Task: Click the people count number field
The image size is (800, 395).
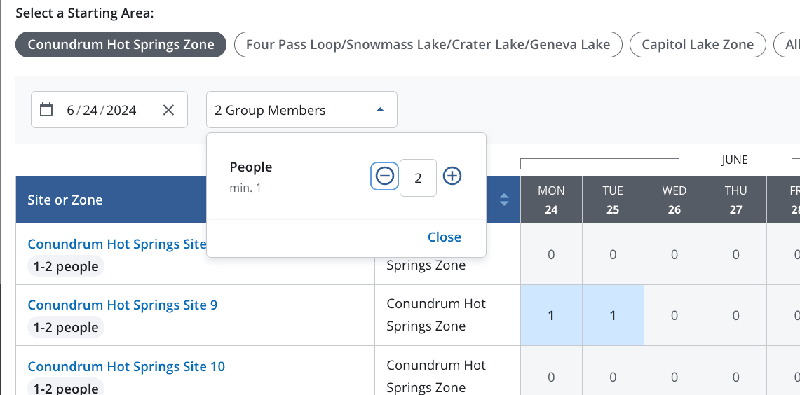Action: tap(418, 178)
